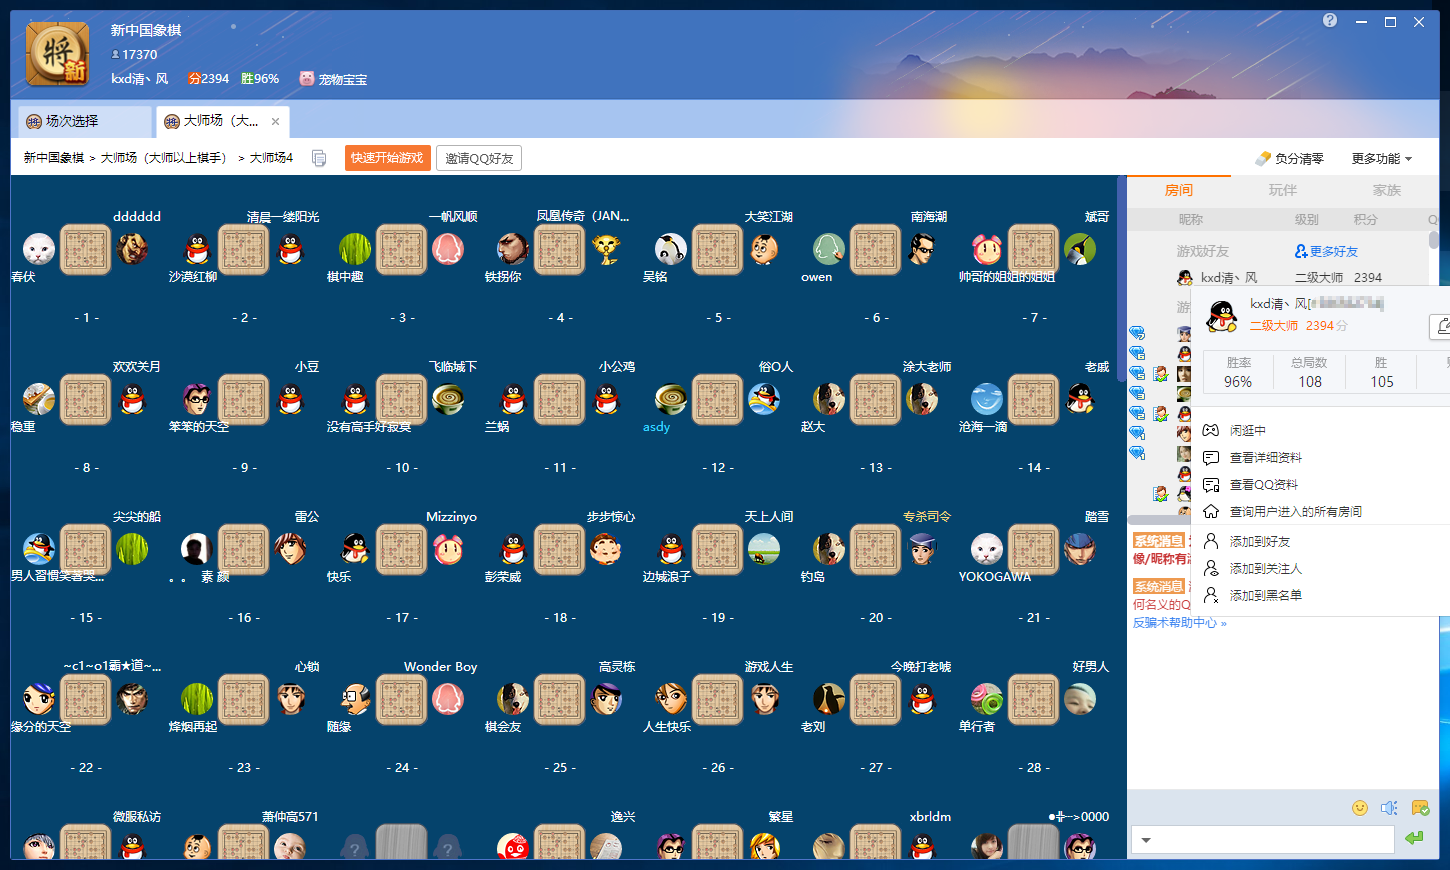This screenshot has height=870, width=1450.
Task: Click the 96% win rate badge in header
Action: pos(260,78)
